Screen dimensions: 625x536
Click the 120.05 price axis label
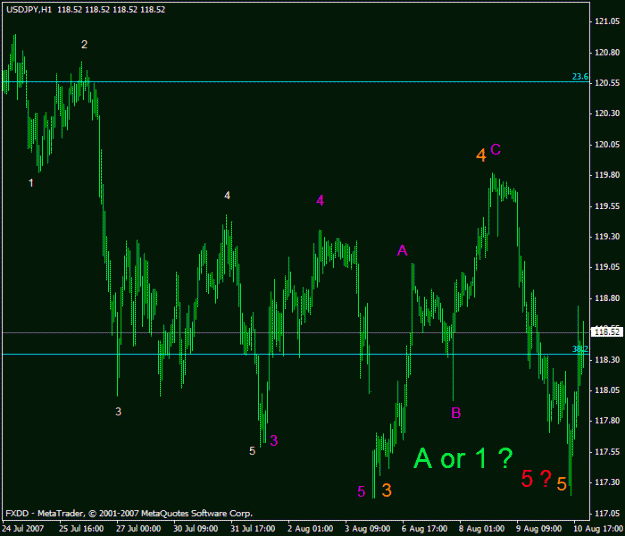[x=607, y=144]
